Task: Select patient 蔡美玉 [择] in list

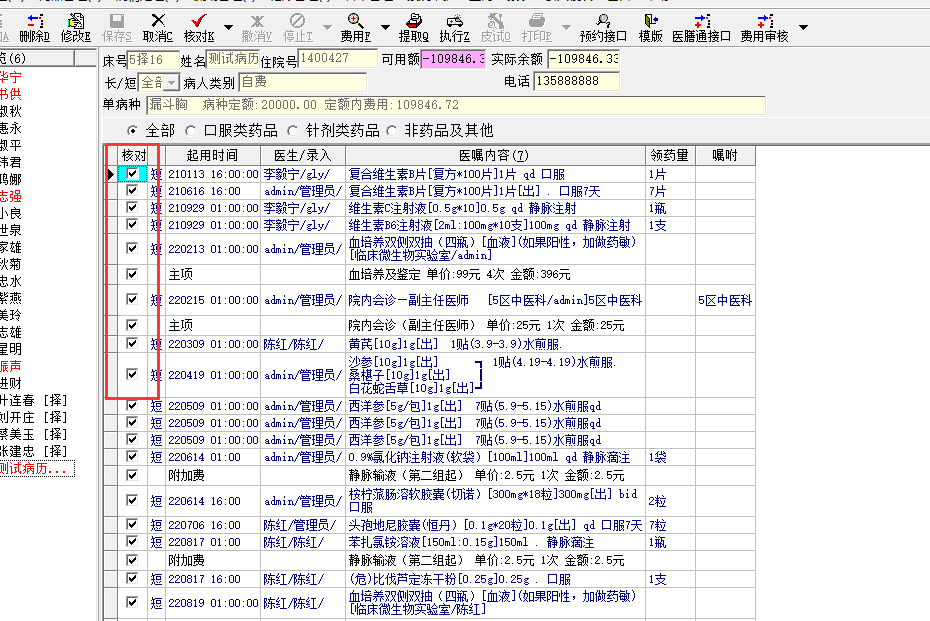Action: pyautogui.click(x=34, y=434)
